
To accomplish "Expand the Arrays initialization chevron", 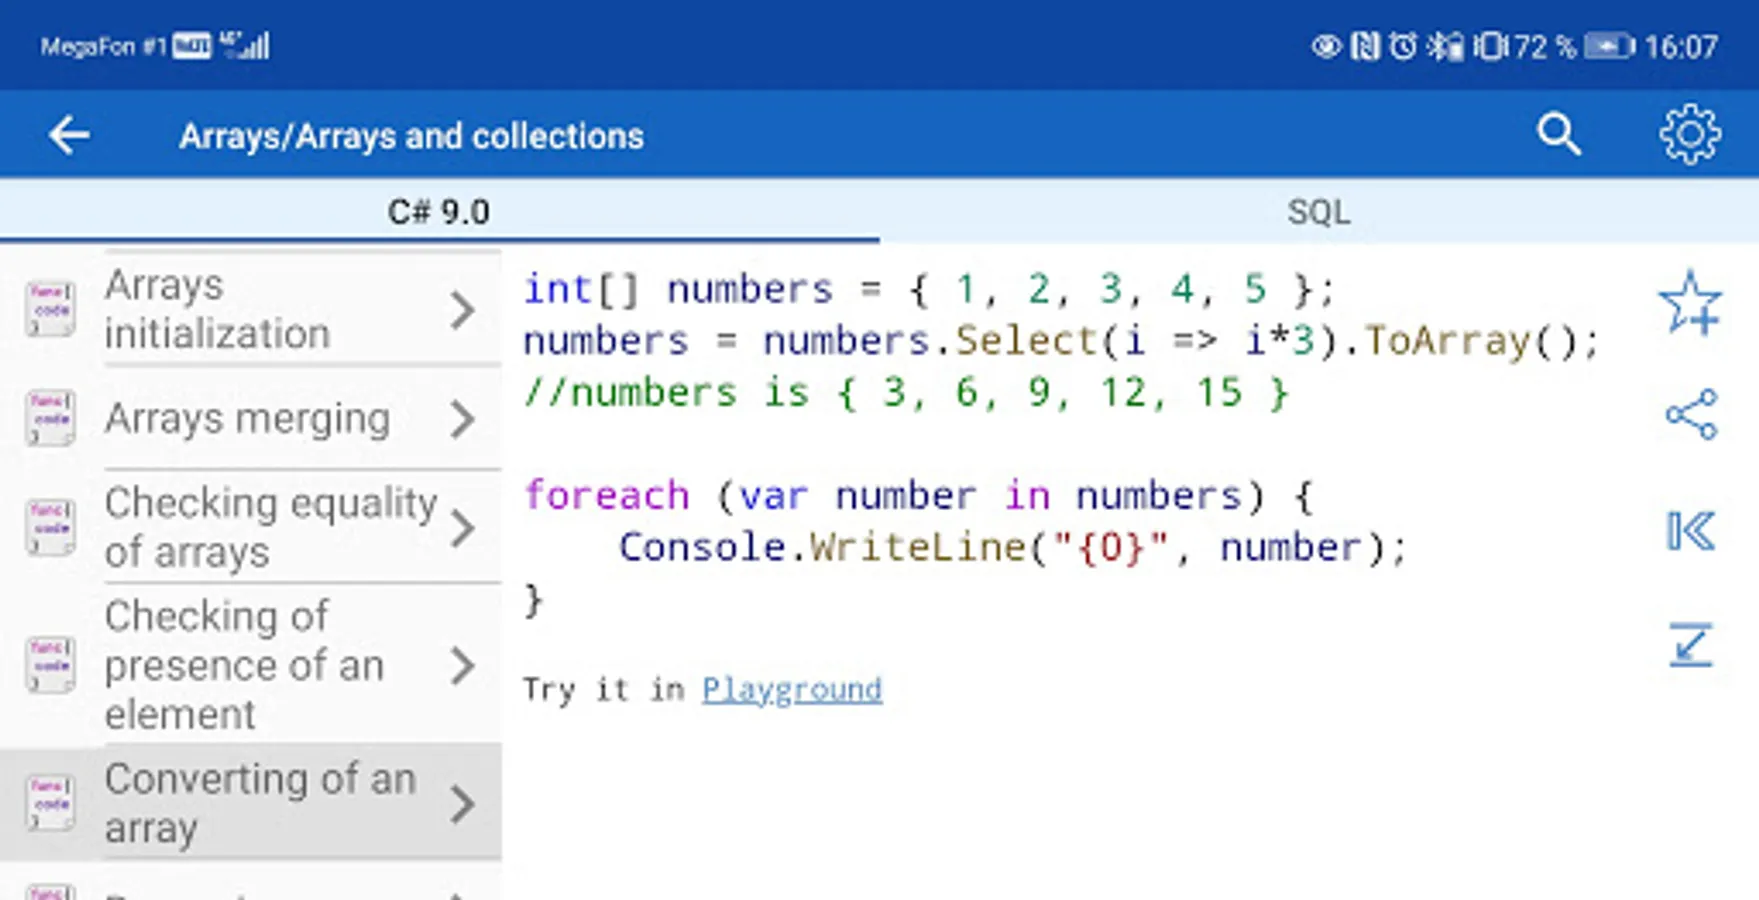I will pos(462,310).
